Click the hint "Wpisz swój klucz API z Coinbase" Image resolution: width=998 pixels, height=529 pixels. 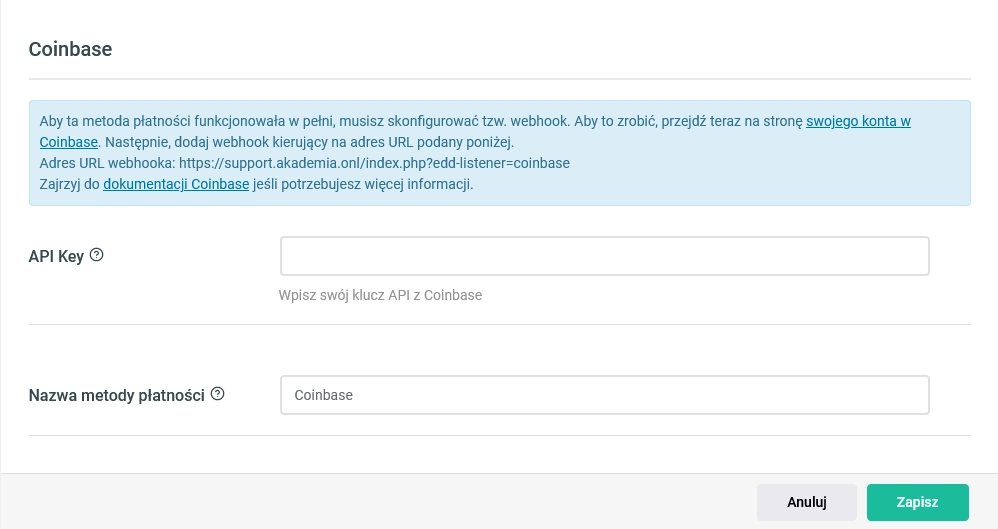pyautogui.click(x=380, y=295)
